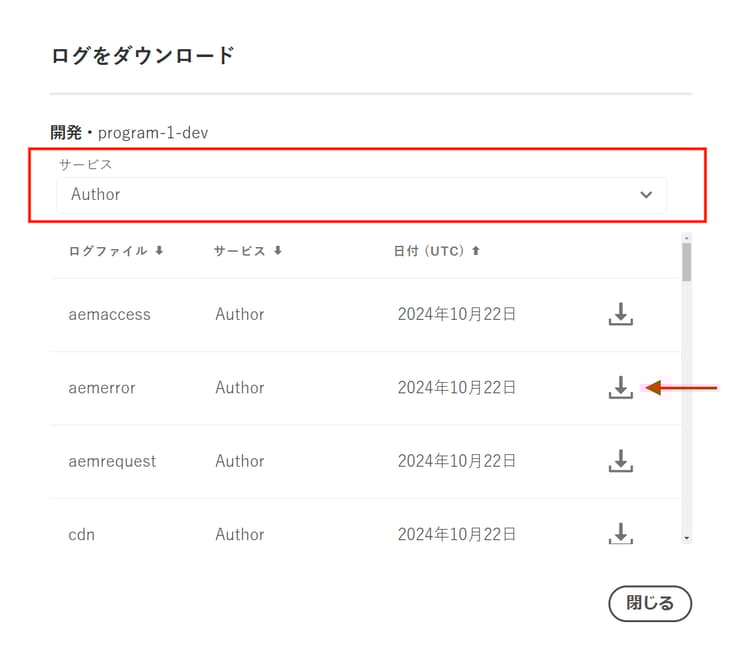Sort by 日付 (UTC) column arrow
750x666 pixels.
click(x=476, y=251)
